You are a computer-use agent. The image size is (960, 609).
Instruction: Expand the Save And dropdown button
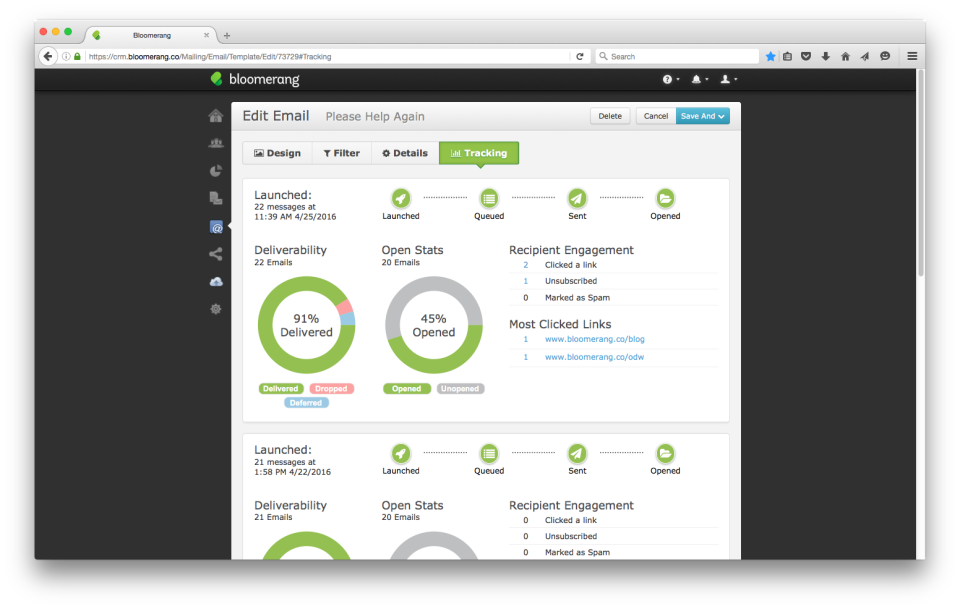pos(702,116)
